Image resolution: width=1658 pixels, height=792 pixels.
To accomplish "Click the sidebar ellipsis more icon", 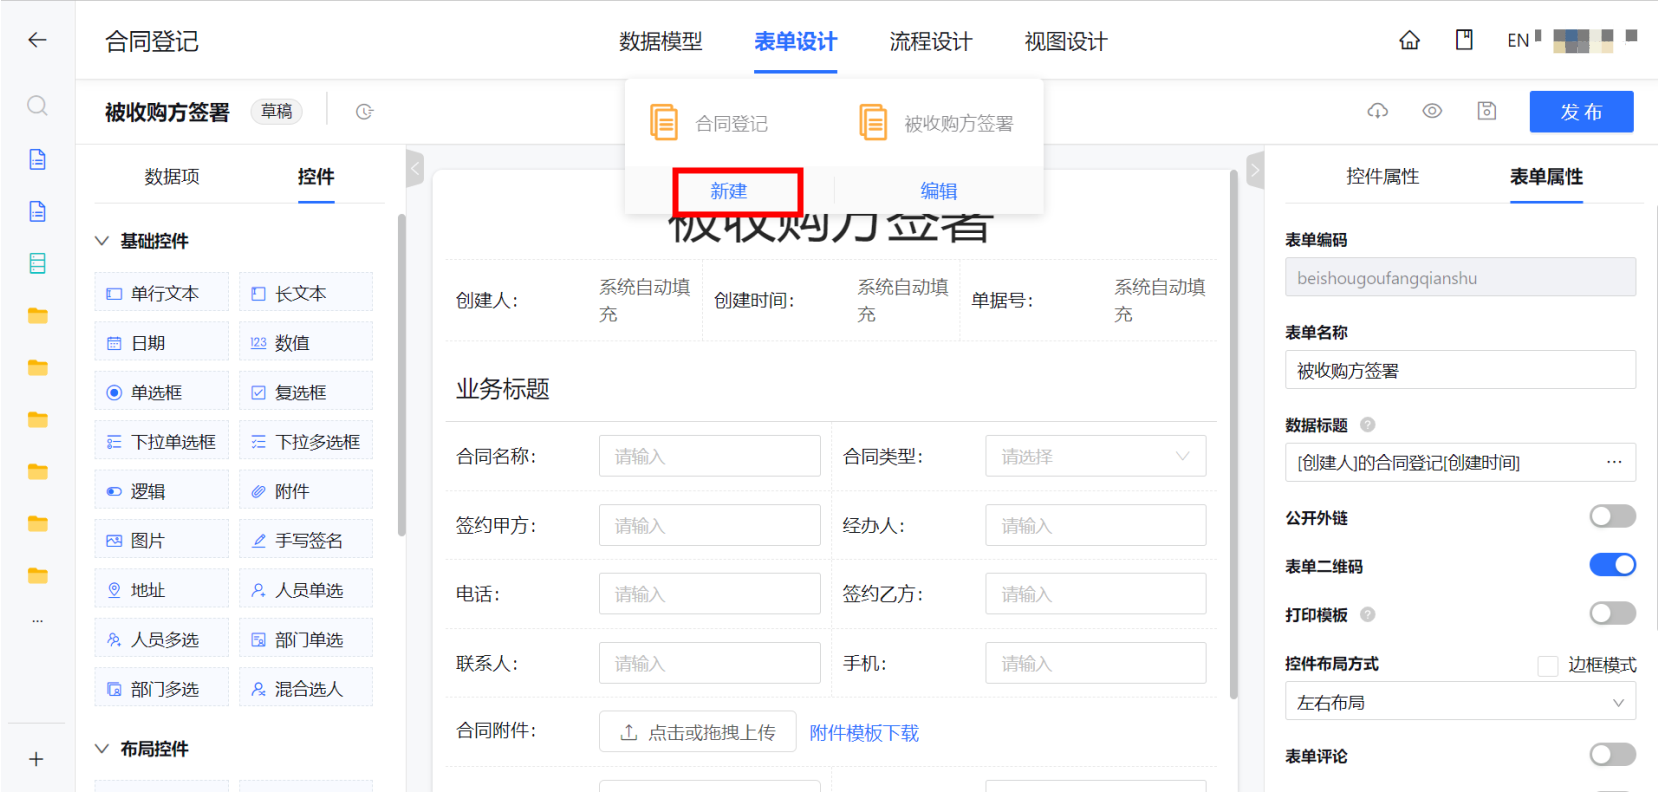I will click(38, 621).
